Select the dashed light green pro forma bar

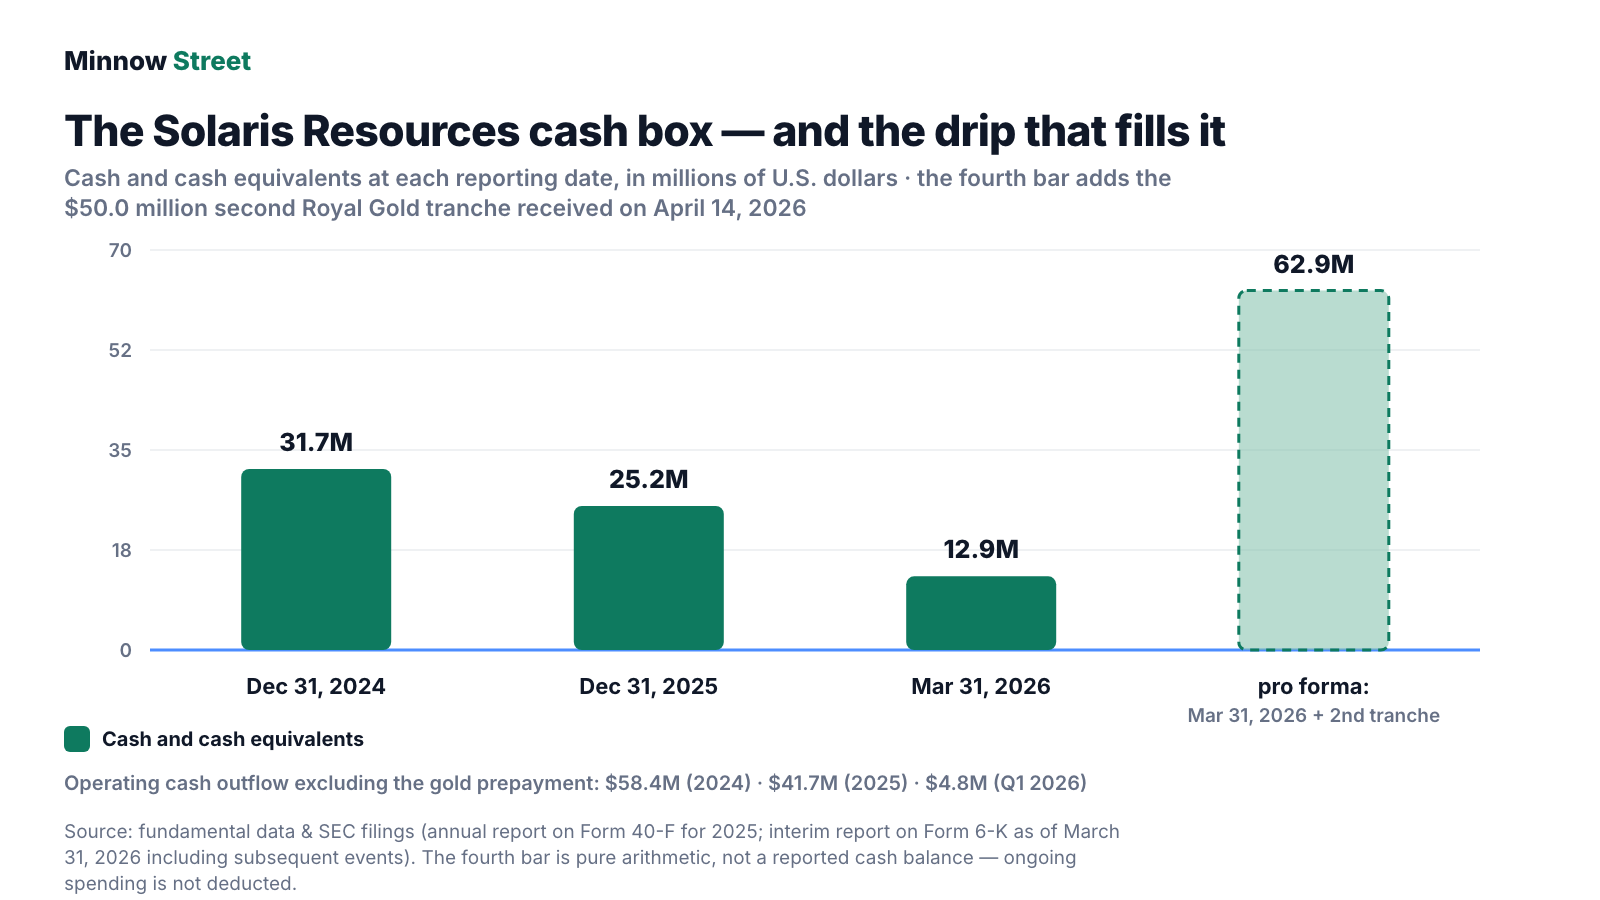tap(1313, 470)
